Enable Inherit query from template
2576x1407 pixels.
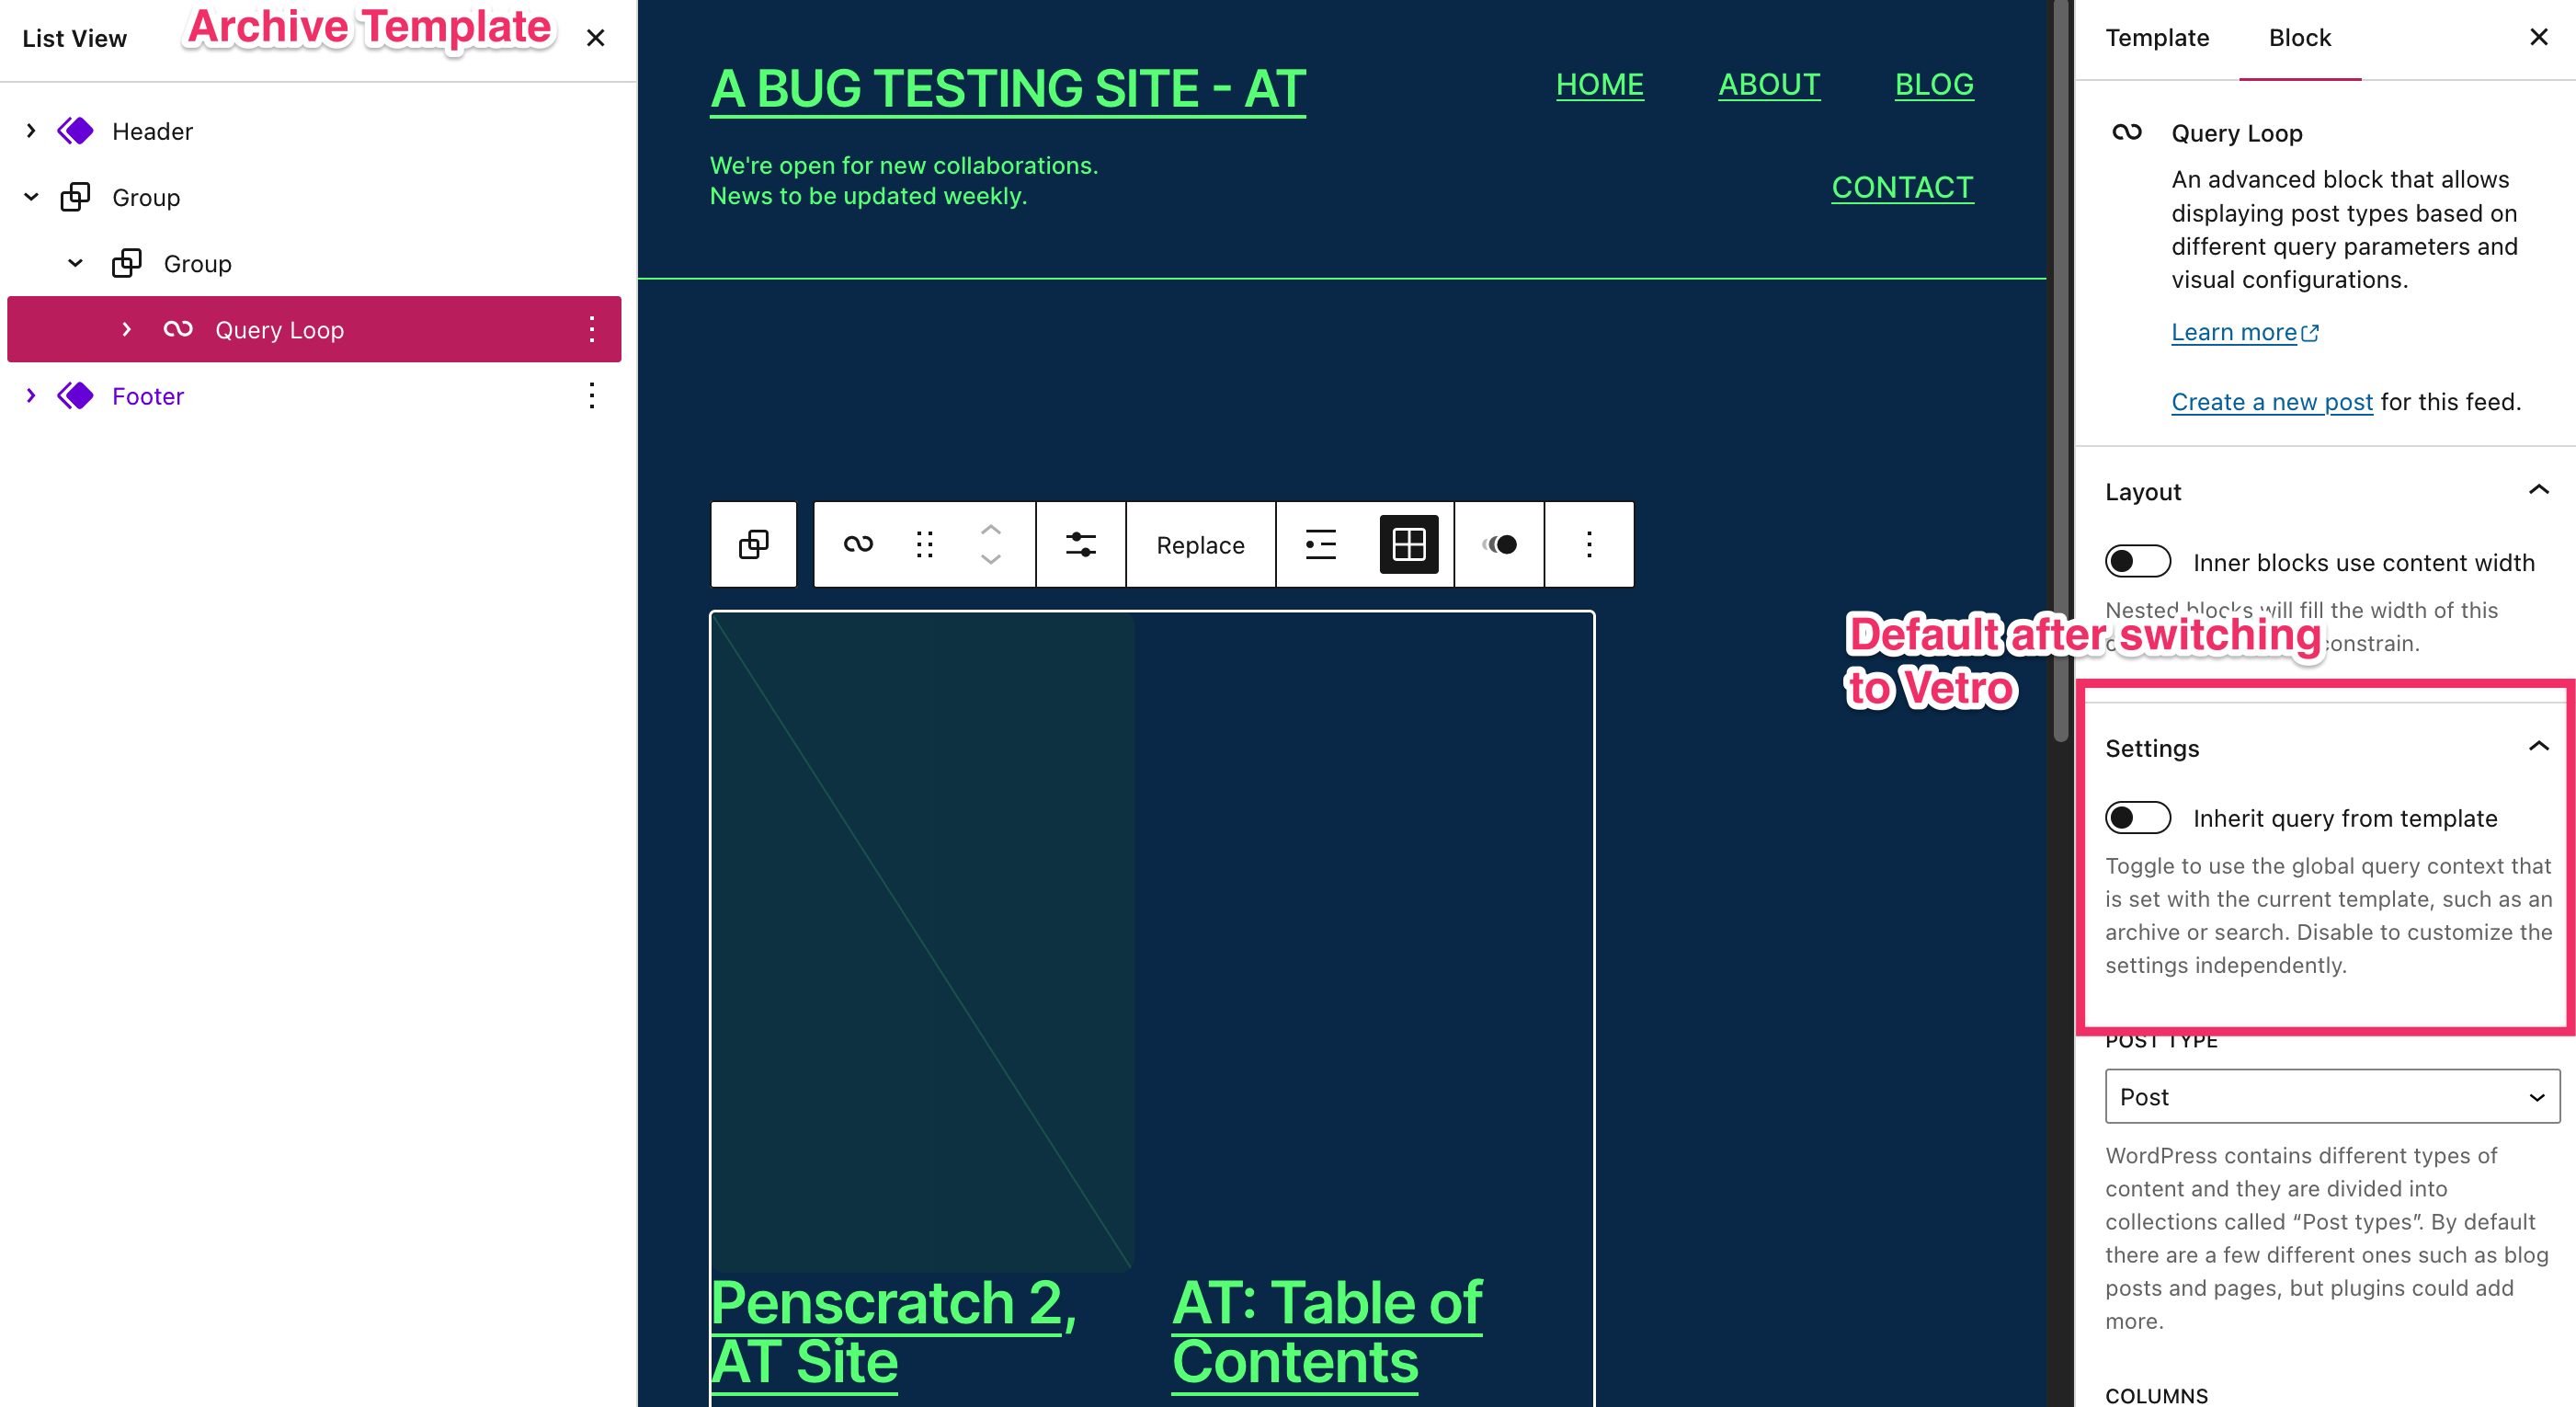[x=2138, y=818]
